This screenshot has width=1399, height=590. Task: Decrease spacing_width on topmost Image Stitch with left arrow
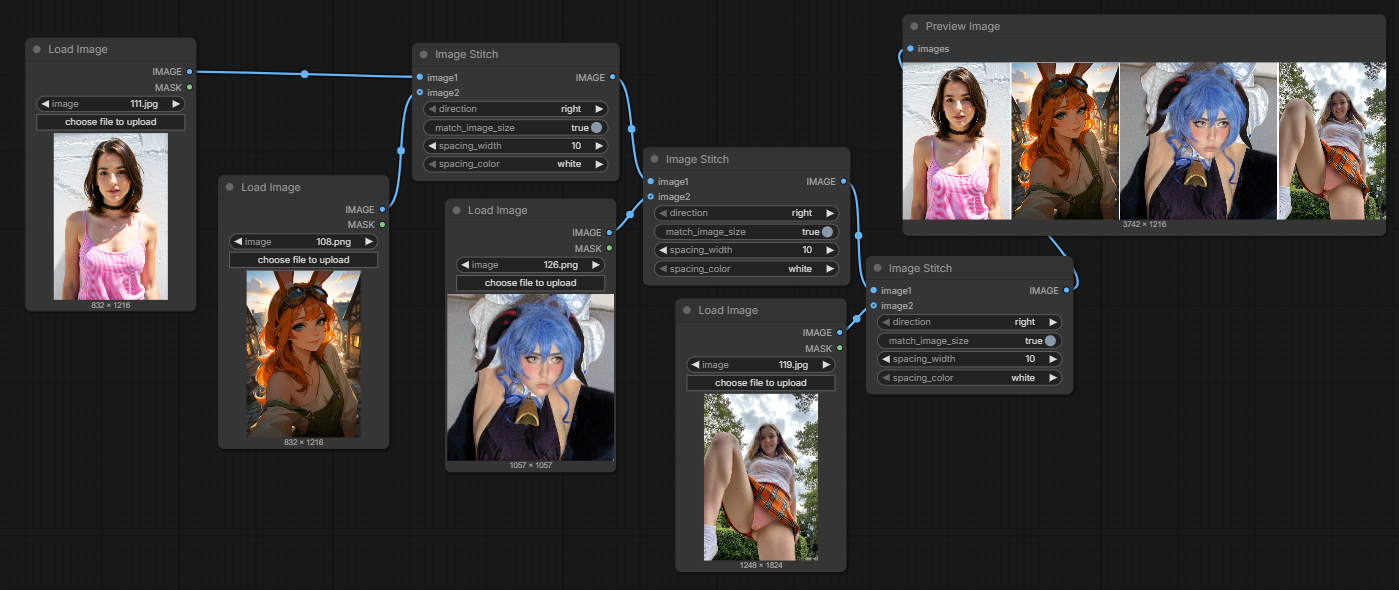[x=432, y=146]
